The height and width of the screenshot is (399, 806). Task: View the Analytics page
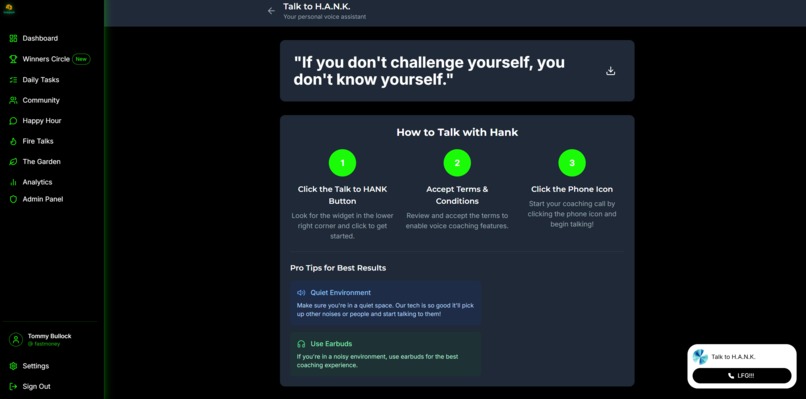pyautogui.click(x=37, y=182)
